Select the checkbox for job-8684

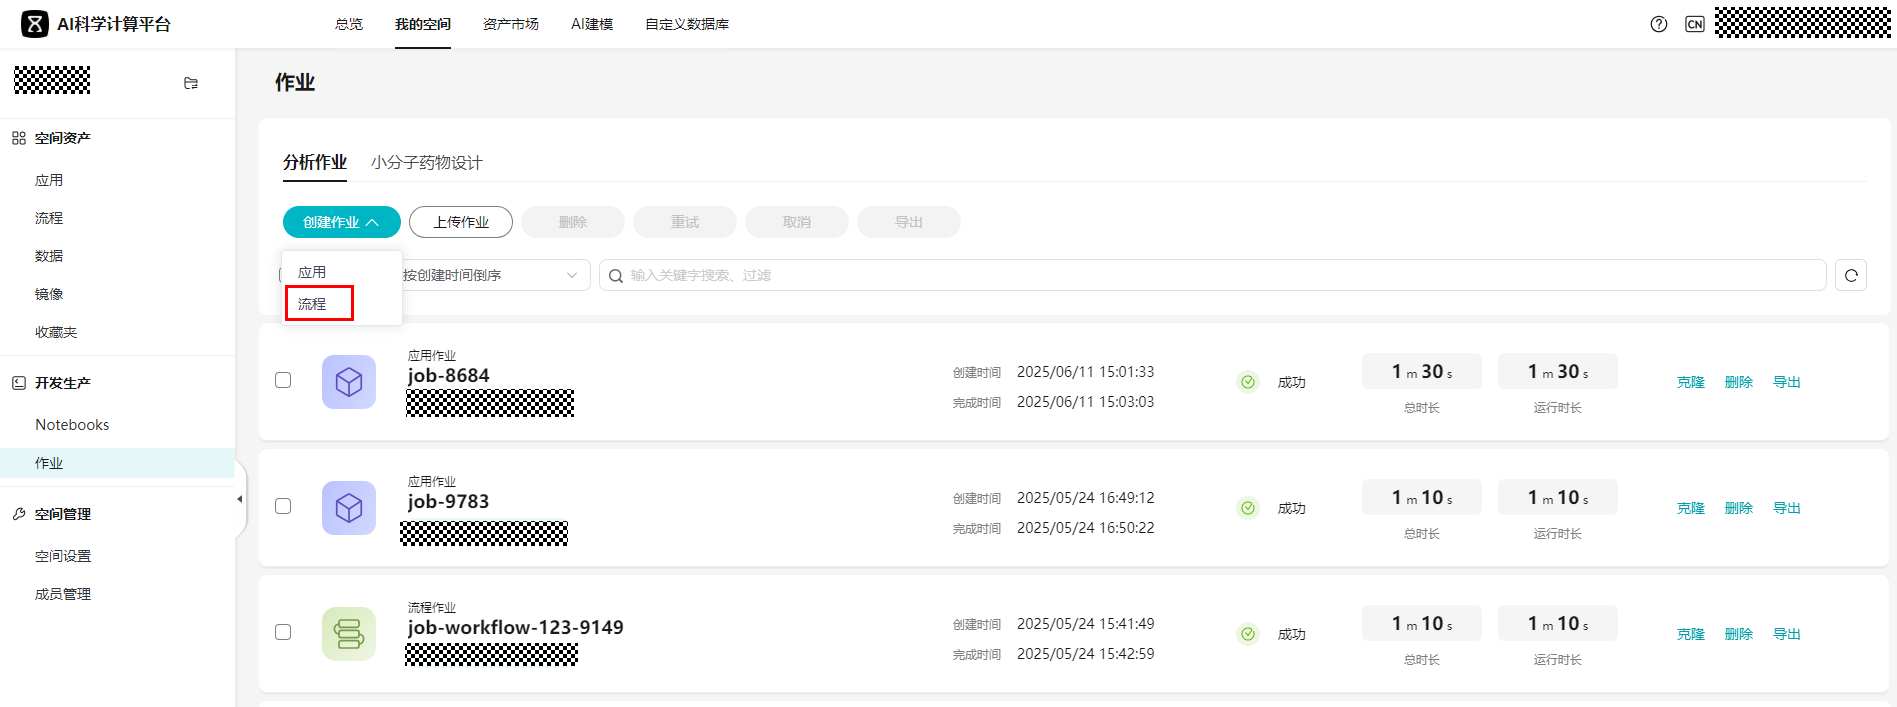pos(283,380)
